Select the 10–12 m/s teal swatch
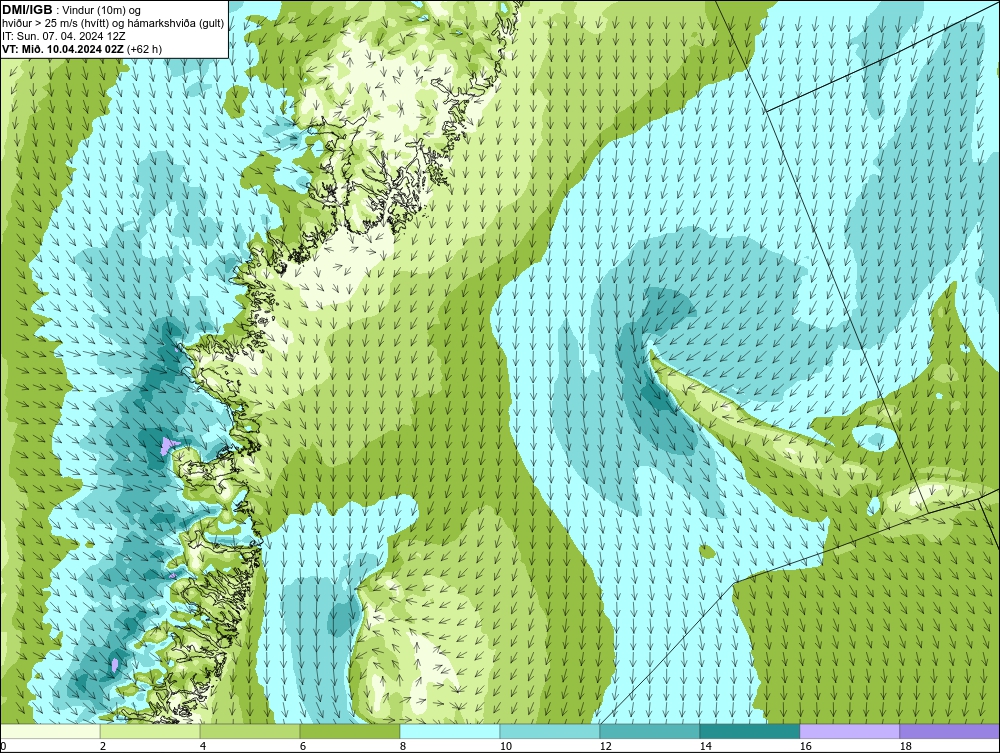 click(550, 731)
